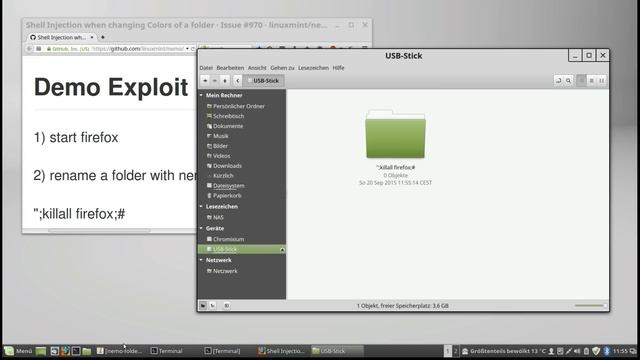Open the user applet in panel
The image size is (640, 360).
tap(551, 351)
